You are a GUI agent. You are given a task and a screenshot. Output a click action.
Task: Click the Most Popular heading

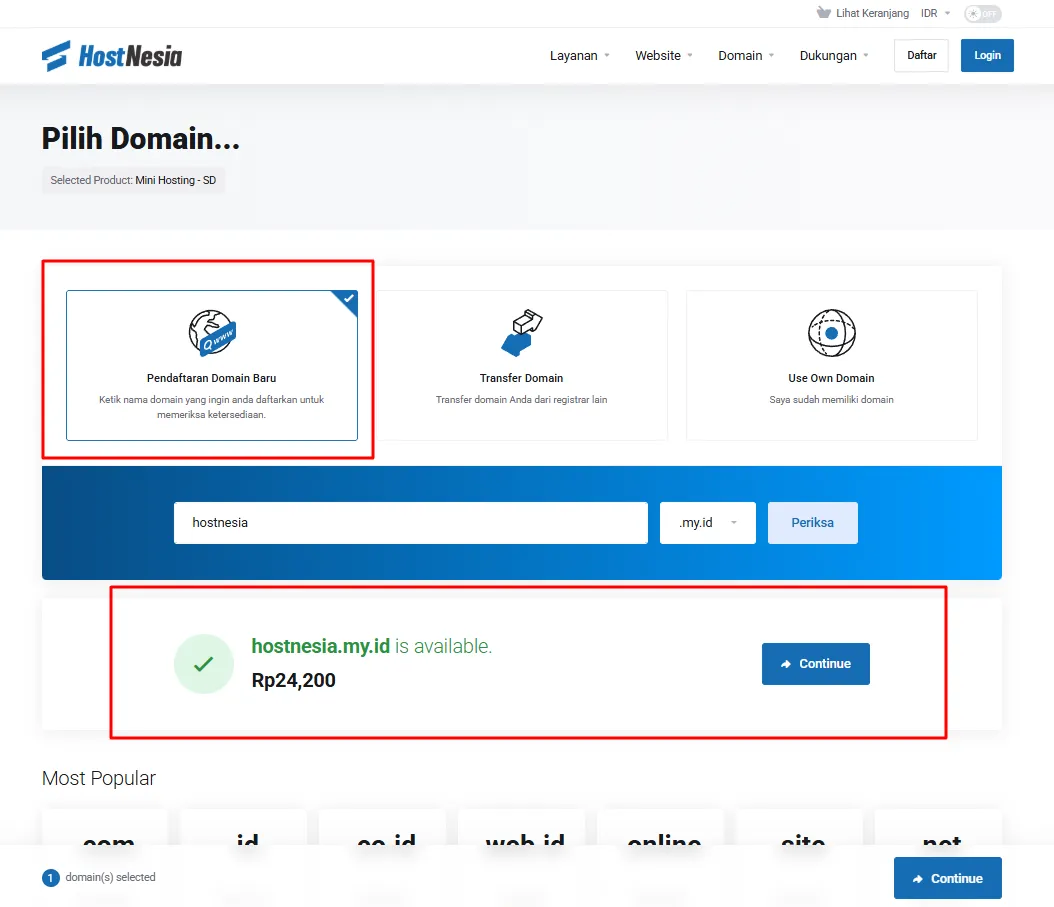pos(99,778)
